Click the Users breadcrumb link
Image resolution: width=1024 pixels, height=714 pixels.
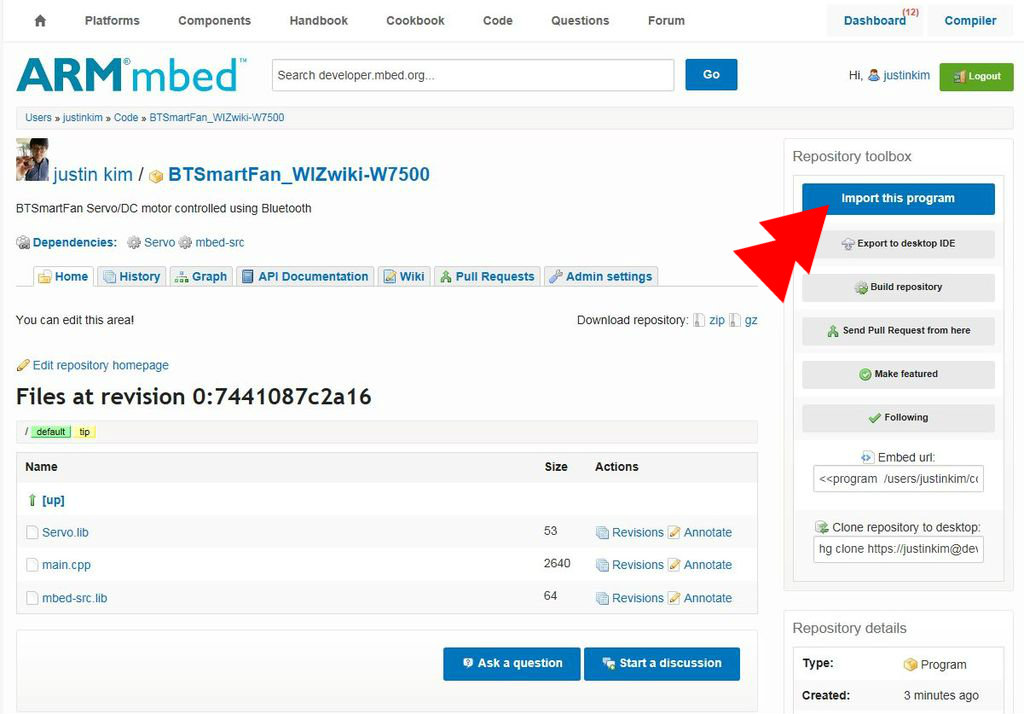tap(38, 118)
